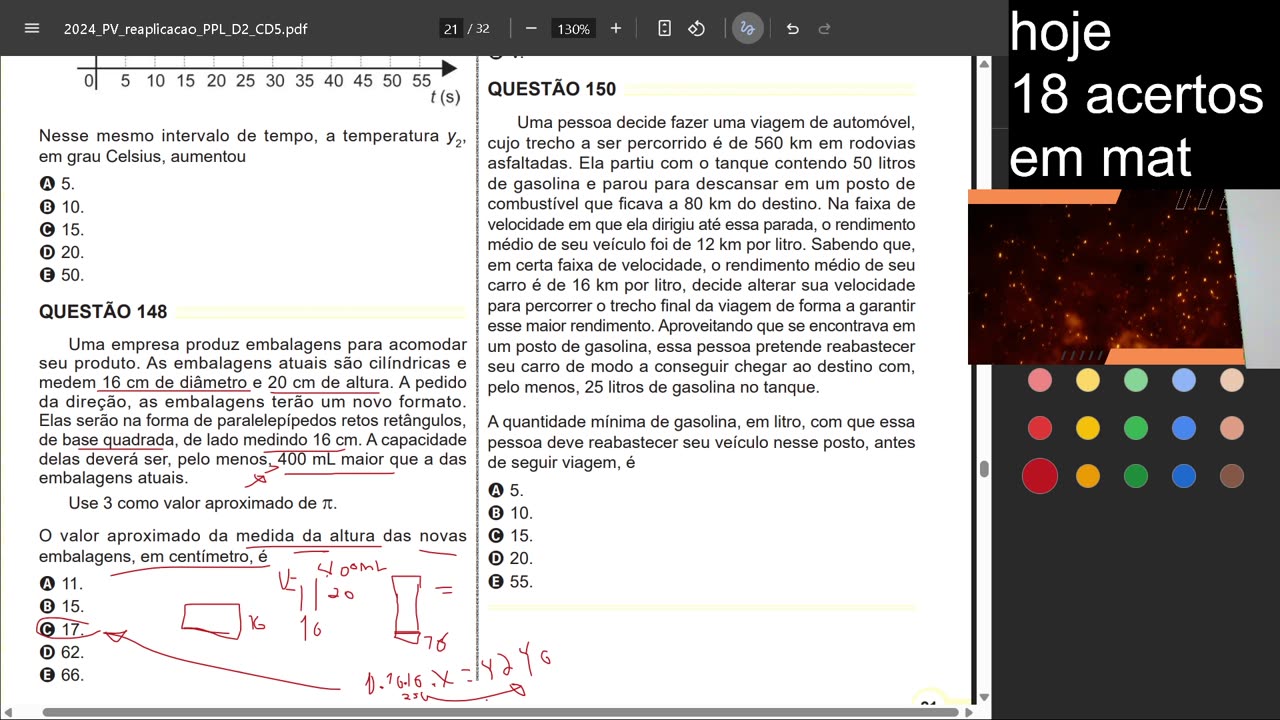Click the QUESTÃO 148 heading
The width and height of the screenshot is (1280, 720).
pos(103,312)
